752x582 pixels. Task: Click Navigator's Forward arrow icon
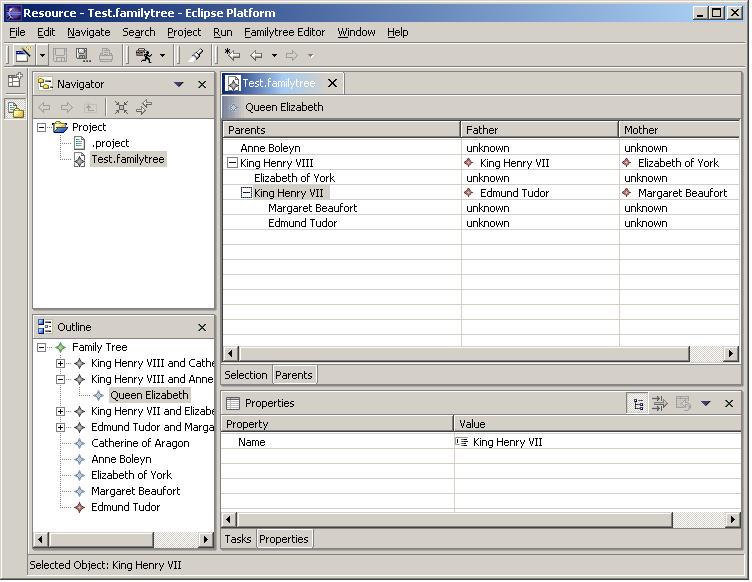point(67,107)
